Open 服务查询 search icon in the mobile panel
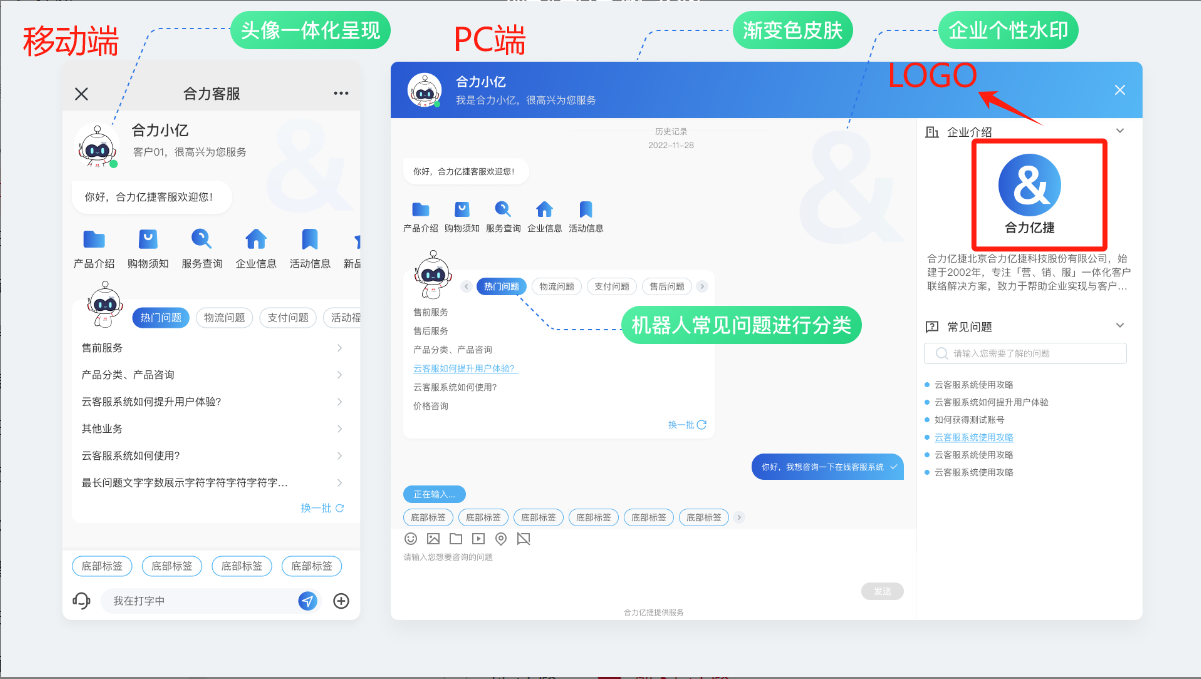The width and height of the screenshot is (1201, 679). coord(202,239)
